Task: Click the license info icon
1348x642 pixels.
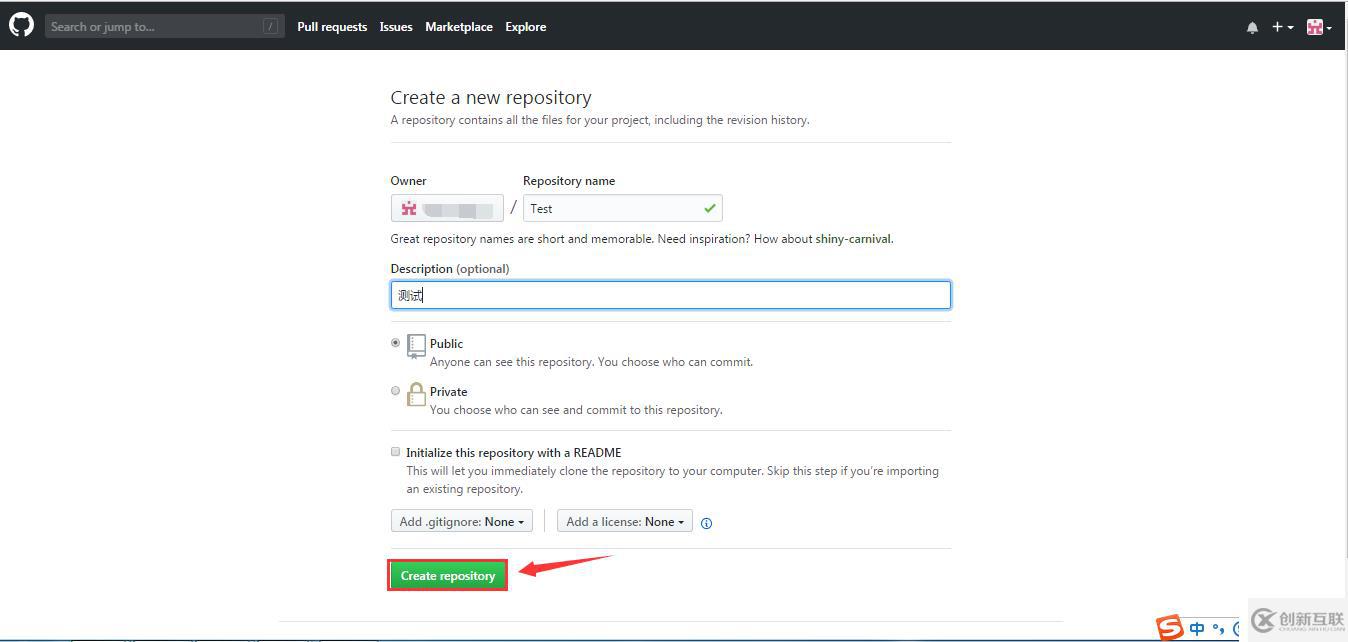Action: pyautogui.click(x=706, y=523)
